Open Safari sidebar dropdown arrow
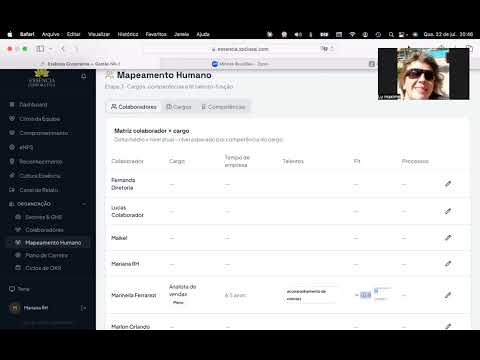Screen dimensions: 480x360 51,49
